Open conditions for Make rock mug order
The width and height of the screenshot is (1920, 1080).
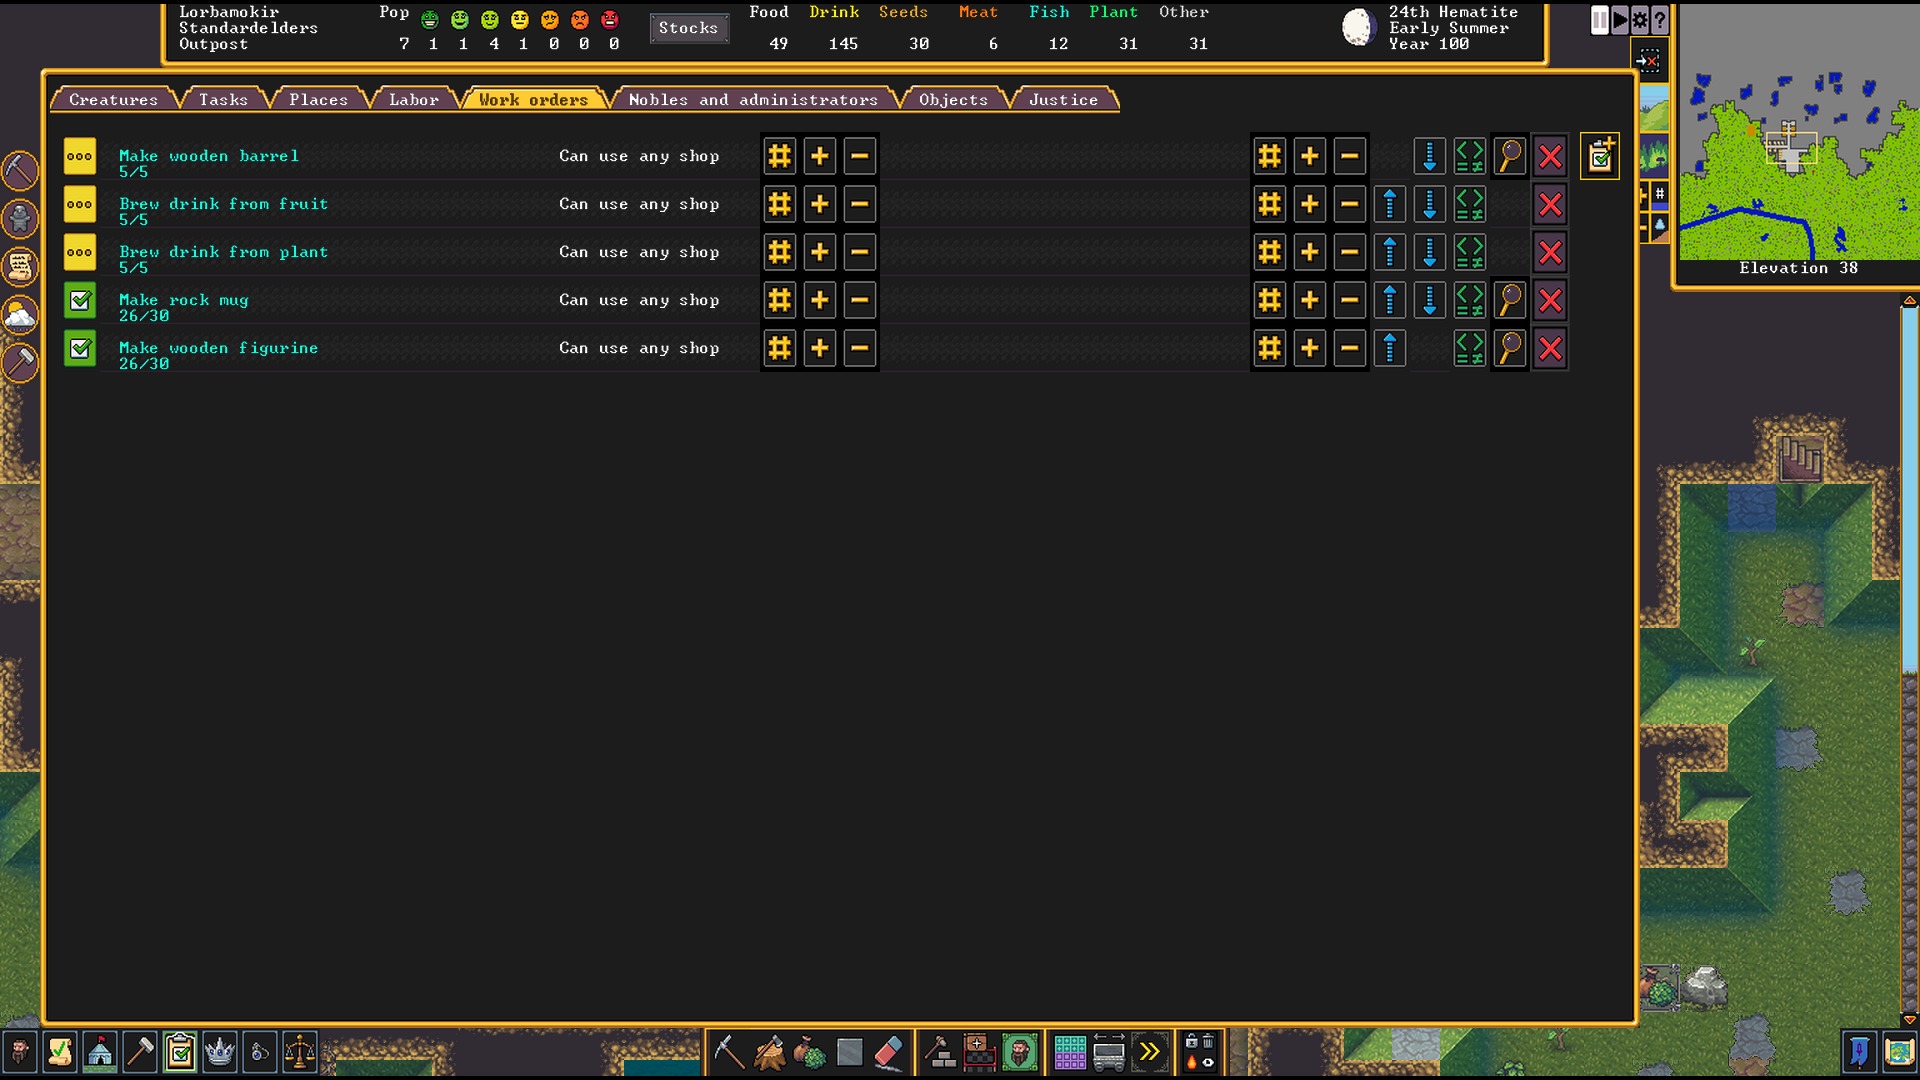click(1470, 300)
